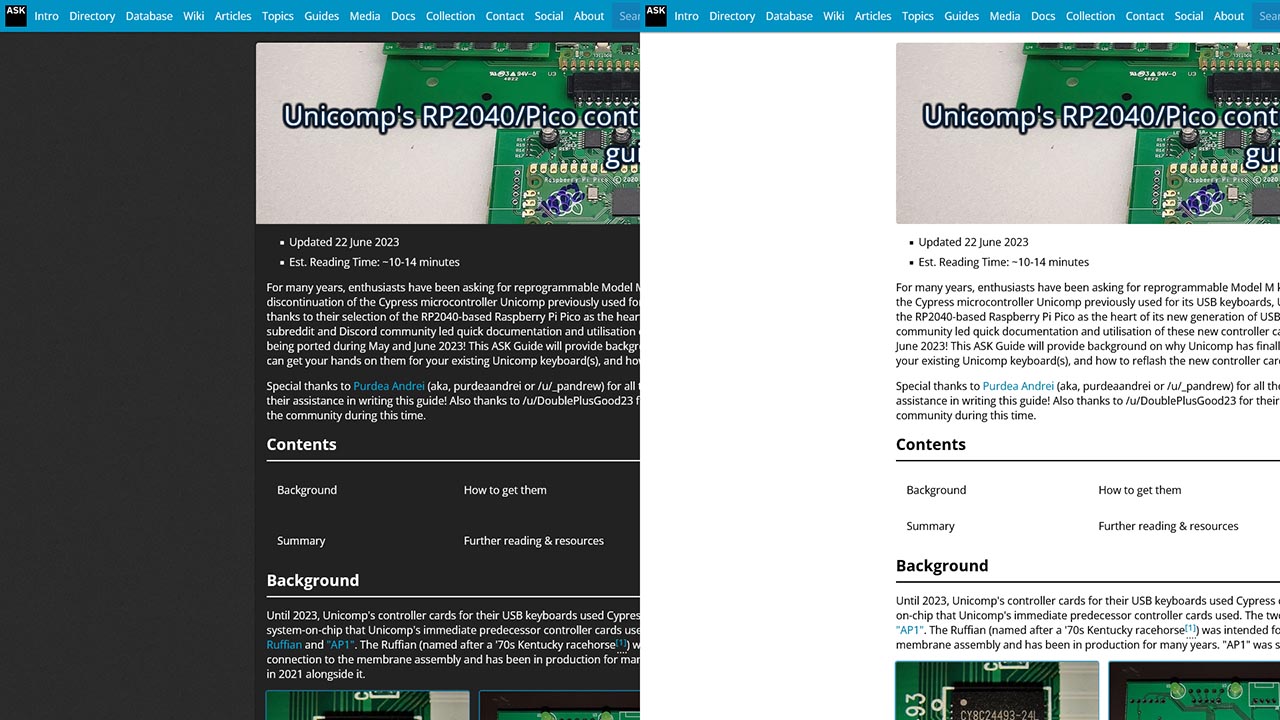
Task: Open Intro in the light-theme navigation bar
Action: coord(686,16)
